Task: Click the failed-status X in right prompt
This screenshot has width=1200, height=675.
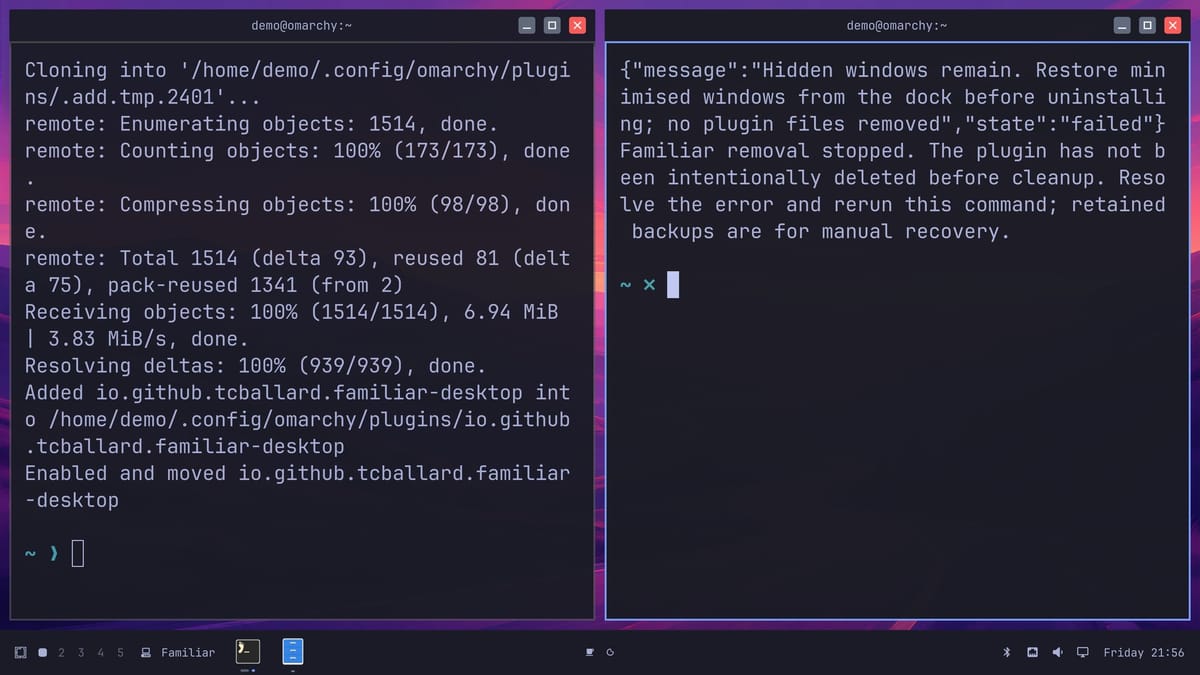Action: point(649,285)
